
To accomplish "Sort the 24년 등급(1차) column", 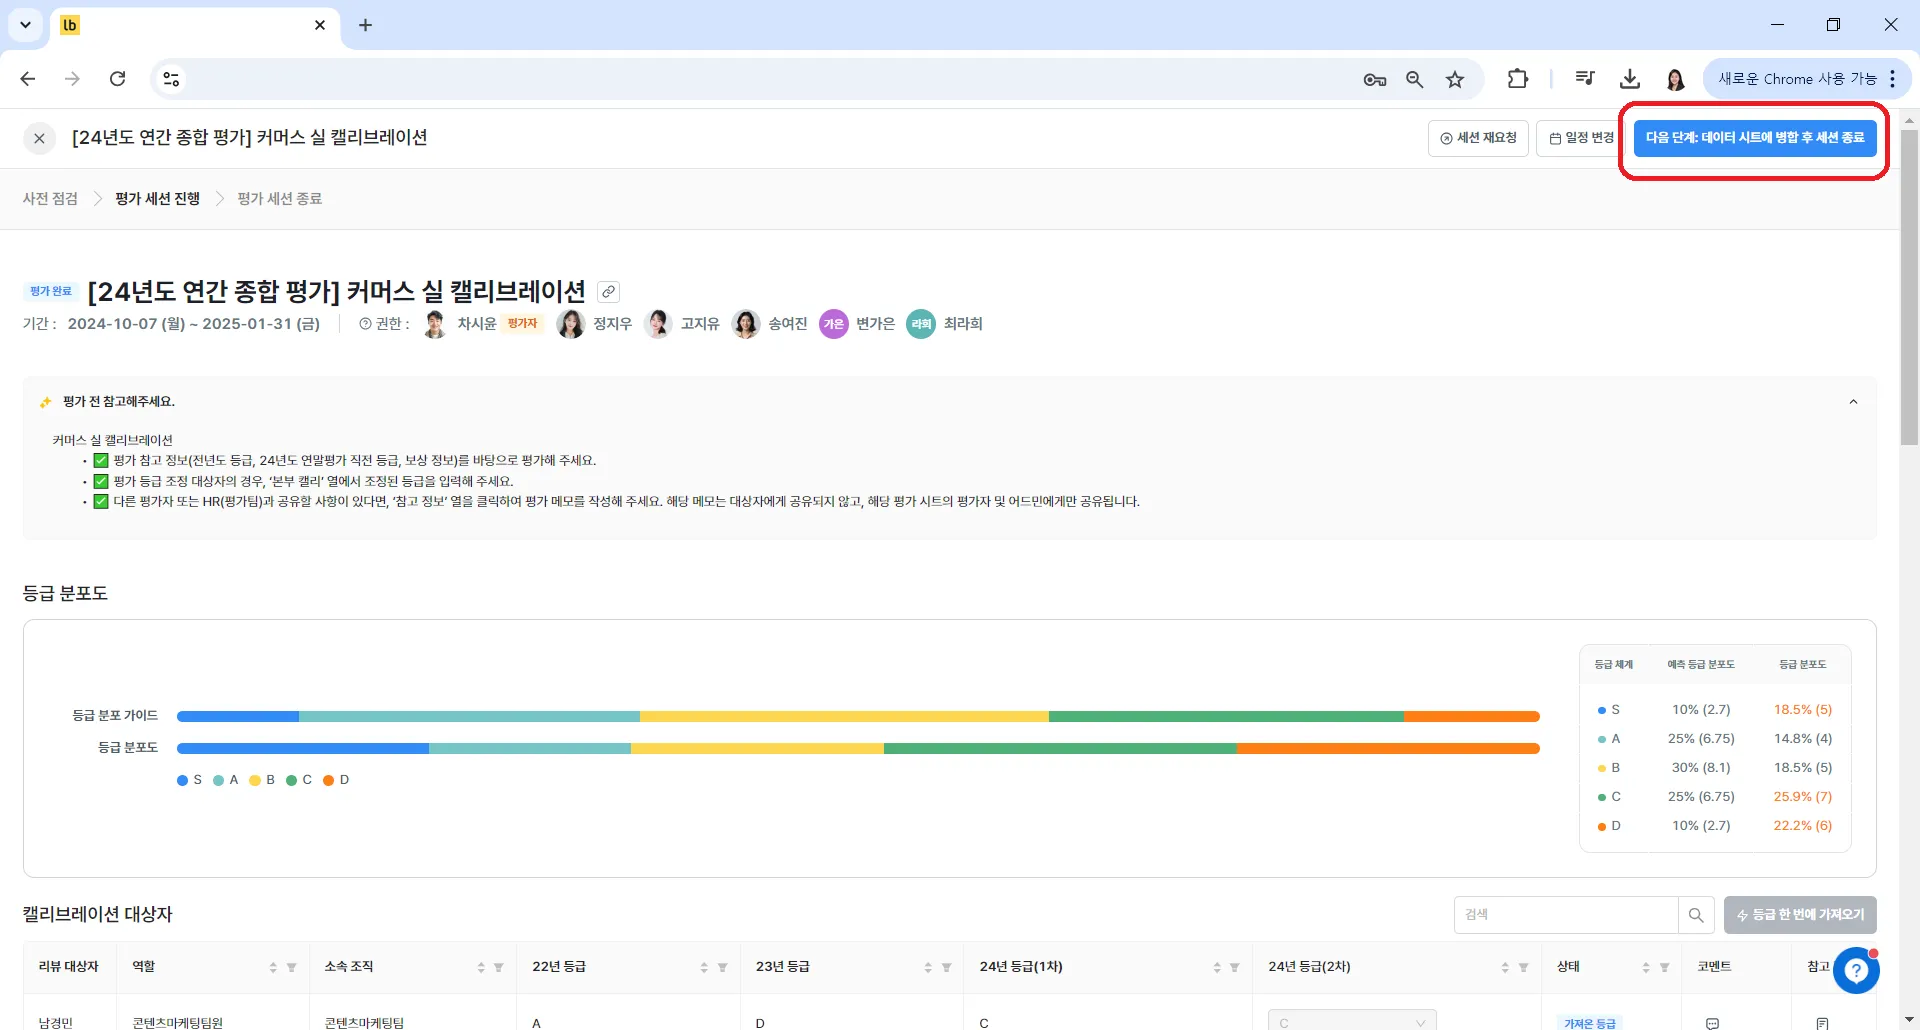I will [x=1217, y=967].
